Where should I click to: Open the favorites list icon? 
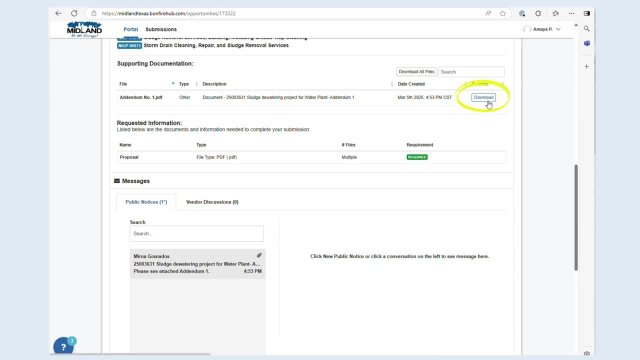tap(556, 13)
